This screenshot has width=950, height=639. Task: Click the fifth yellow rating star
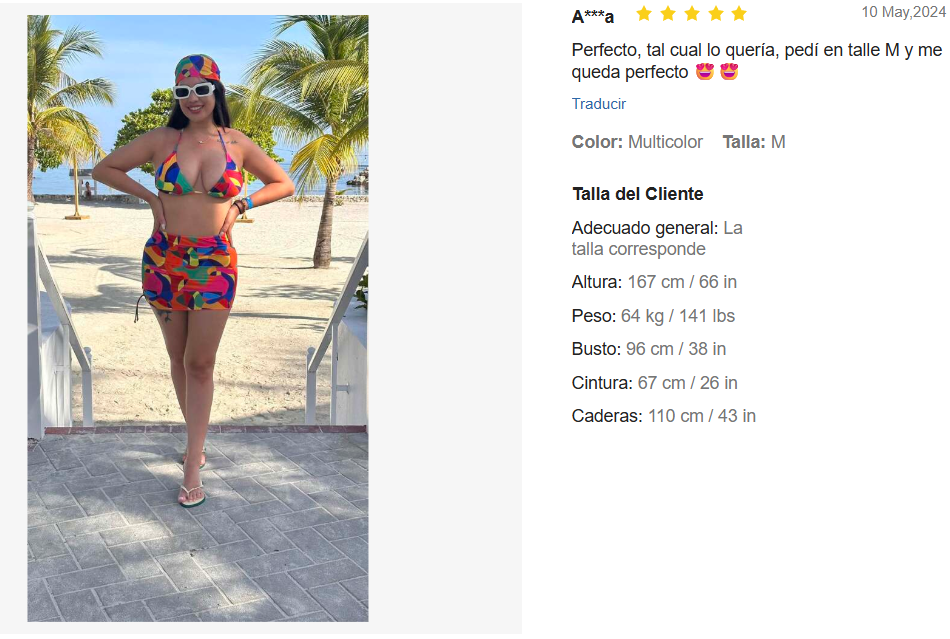click(739, 13)
